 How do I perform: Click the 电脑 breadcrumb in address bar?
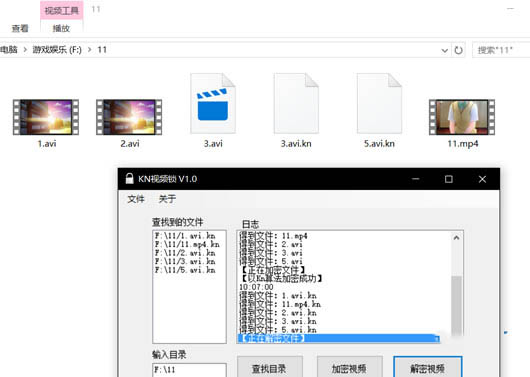tap(9, 50)
